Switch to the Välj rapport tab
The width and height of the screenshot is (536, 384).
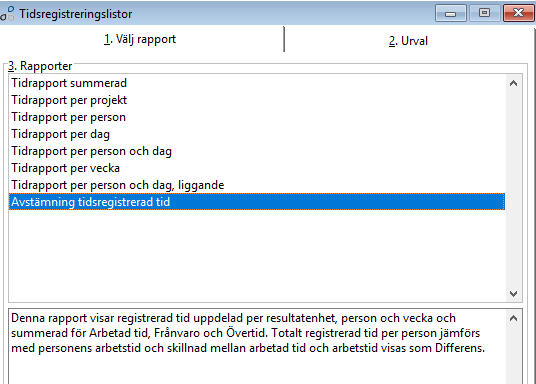[140, 39]
